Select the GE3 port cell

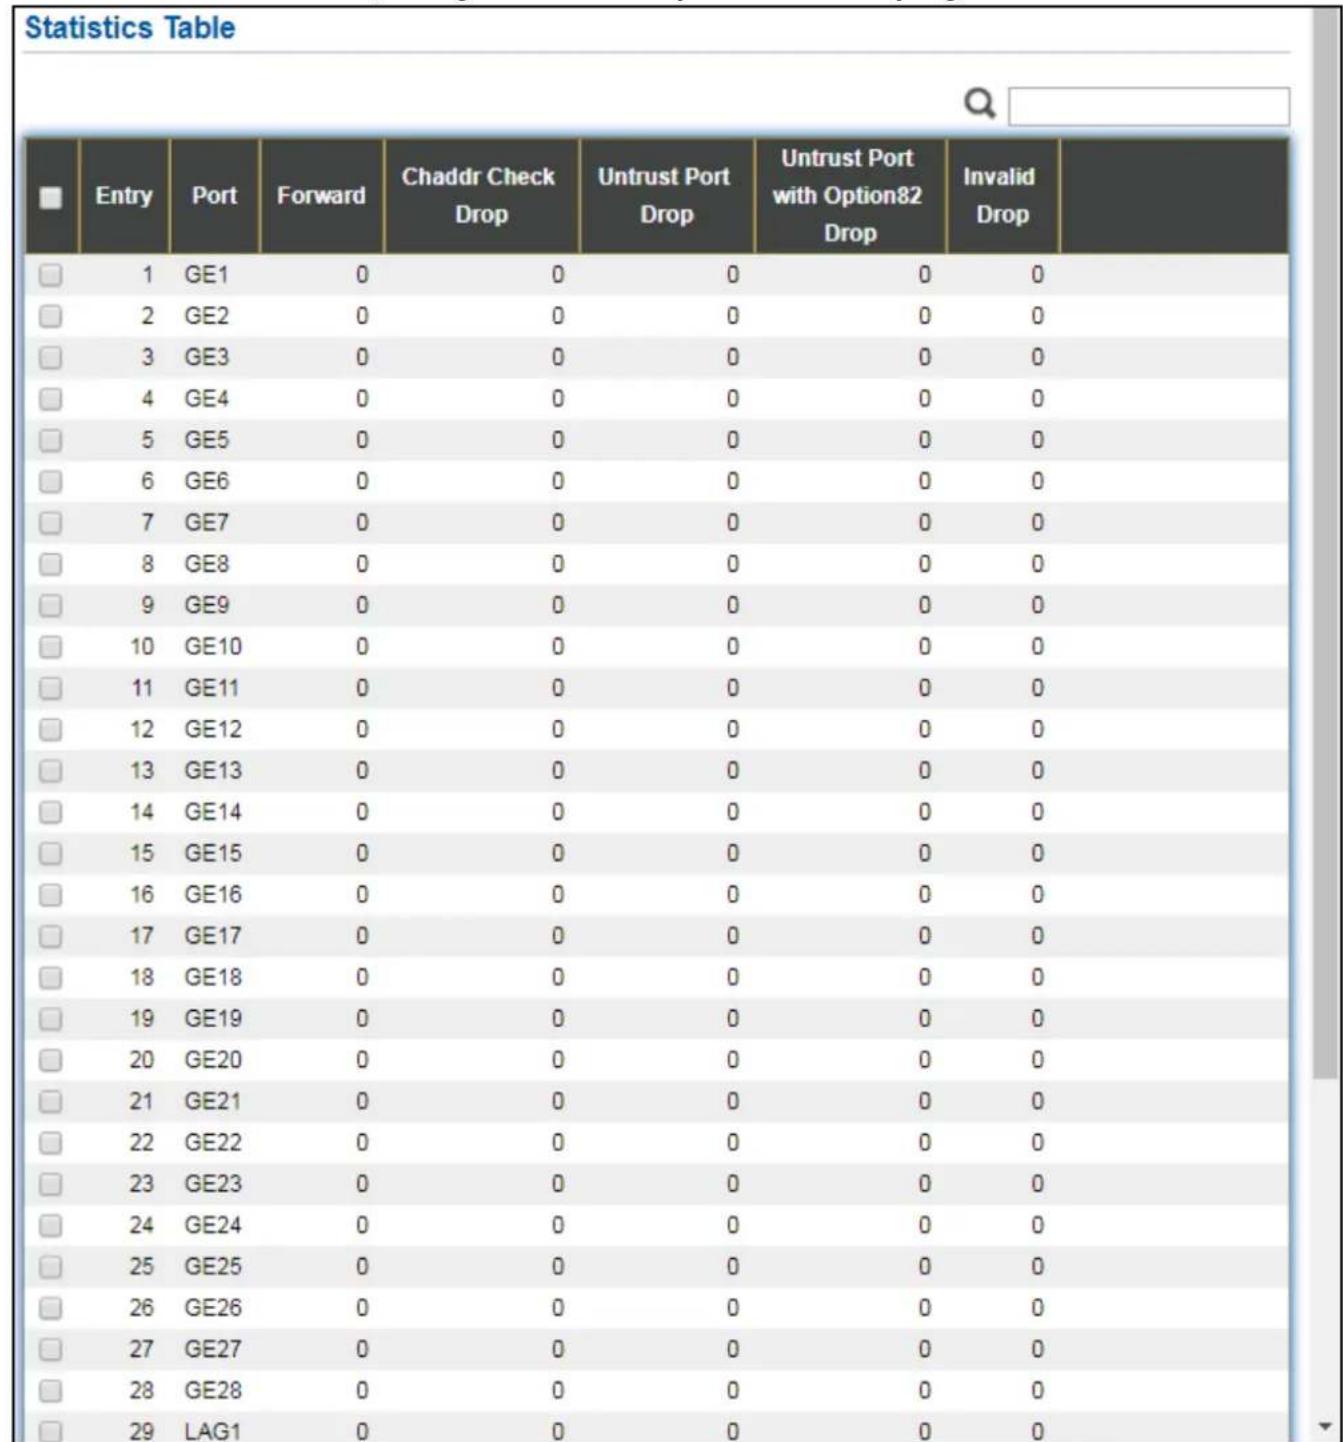click(x=206, y=358)
